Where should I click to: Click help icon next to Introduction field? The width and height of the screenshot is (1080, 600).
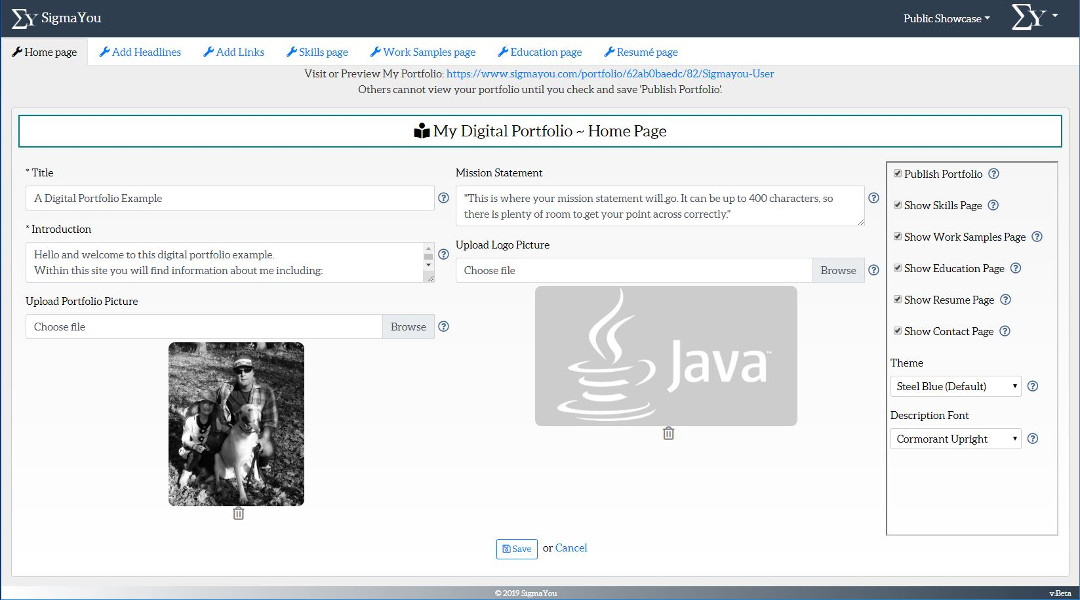(x=444, y=254)
